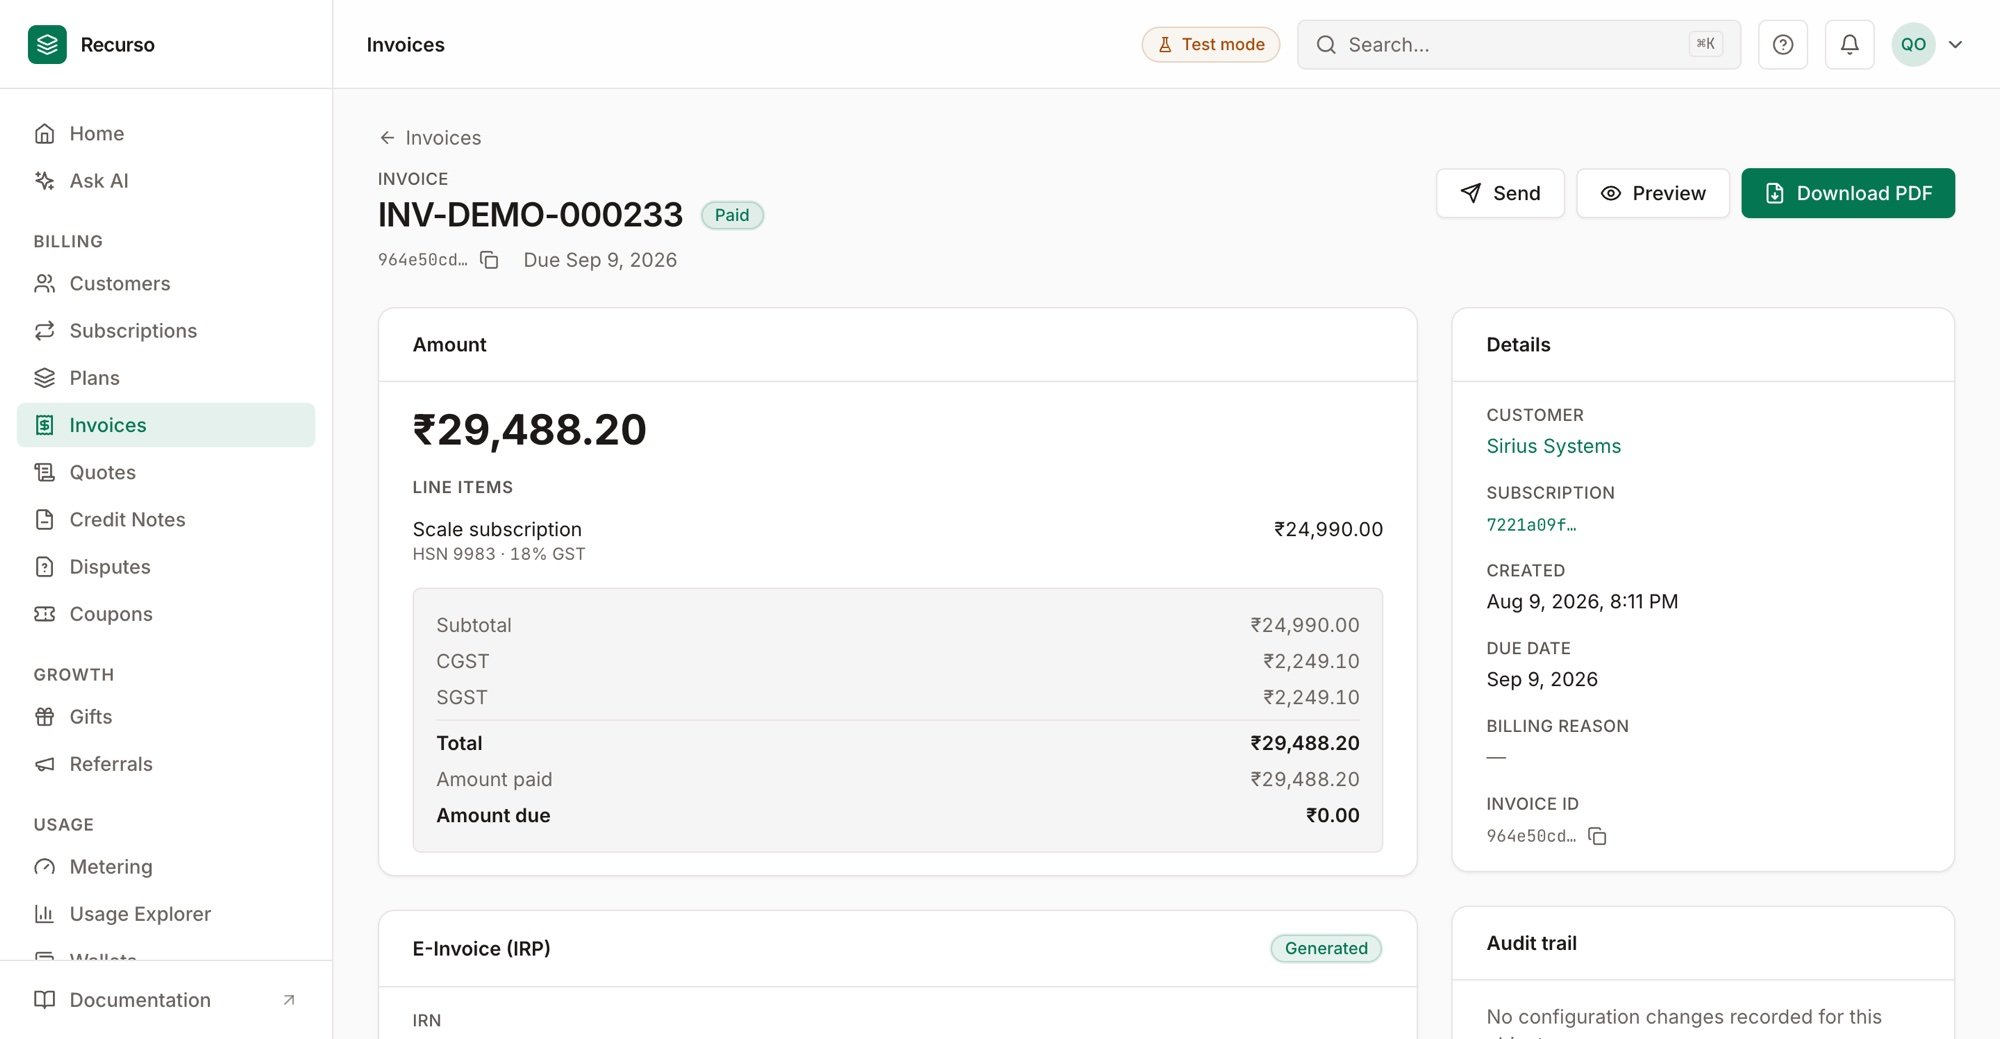
Task: Click the QO user avatar
Action: 1913,44
